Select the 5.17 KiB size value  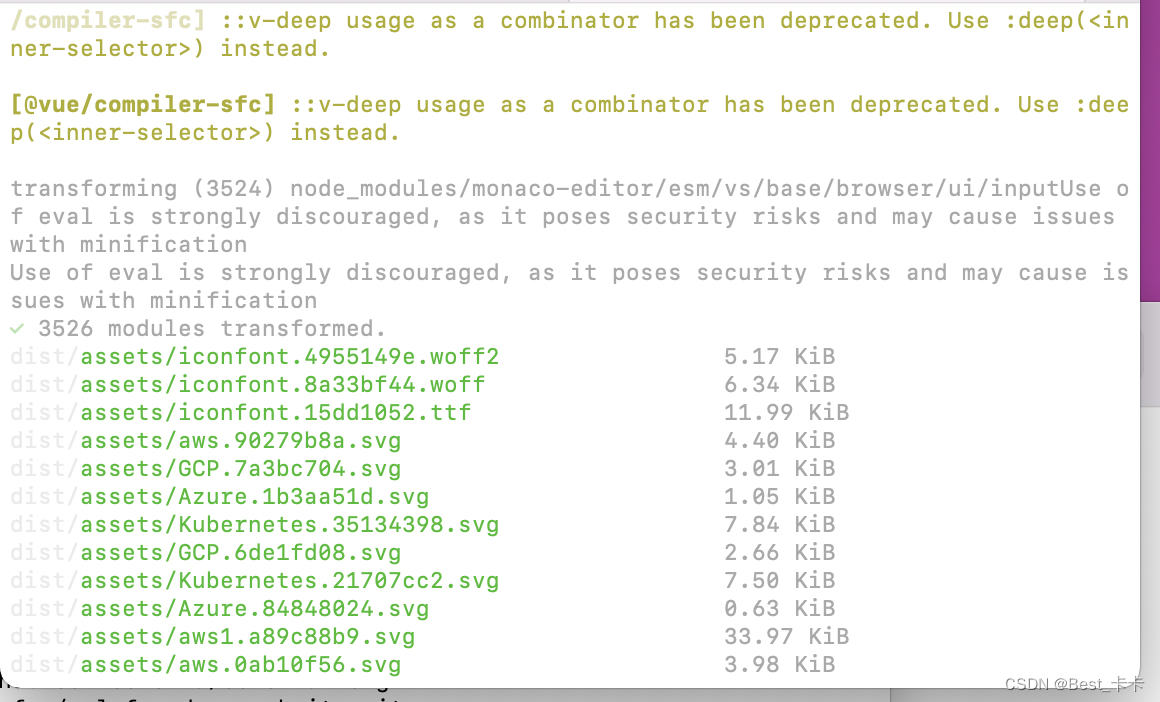(779, 356)
